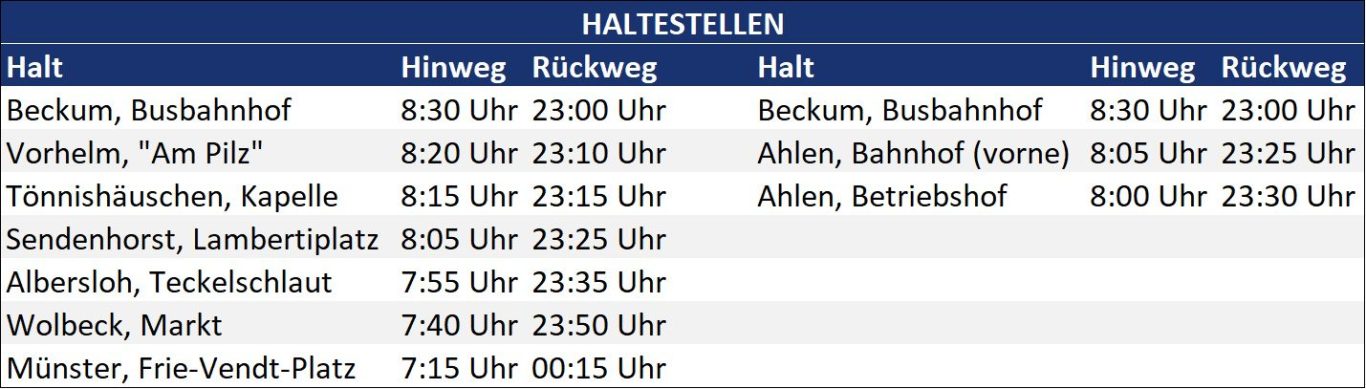1366x389 pixels.
Task: Select the 23:30 Uhr return time cell
Action: click(x=1287, y=196)
